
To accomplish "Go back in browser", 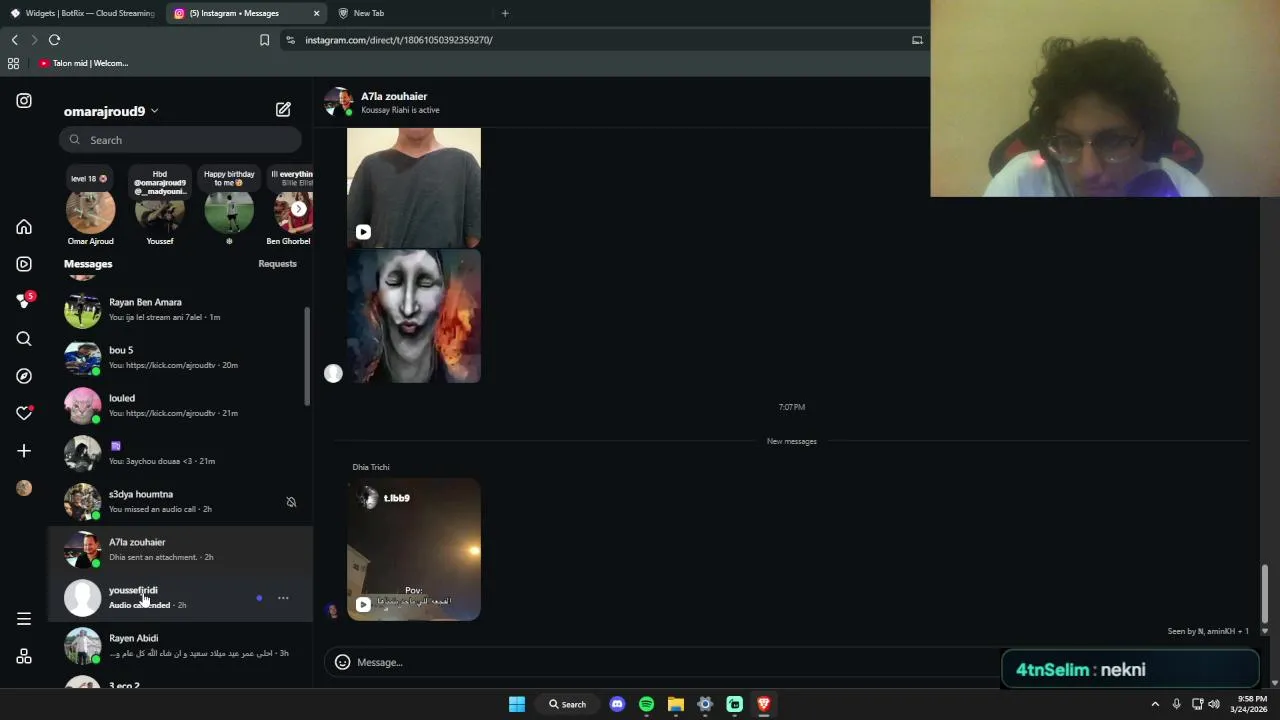I will pos(14,40).
